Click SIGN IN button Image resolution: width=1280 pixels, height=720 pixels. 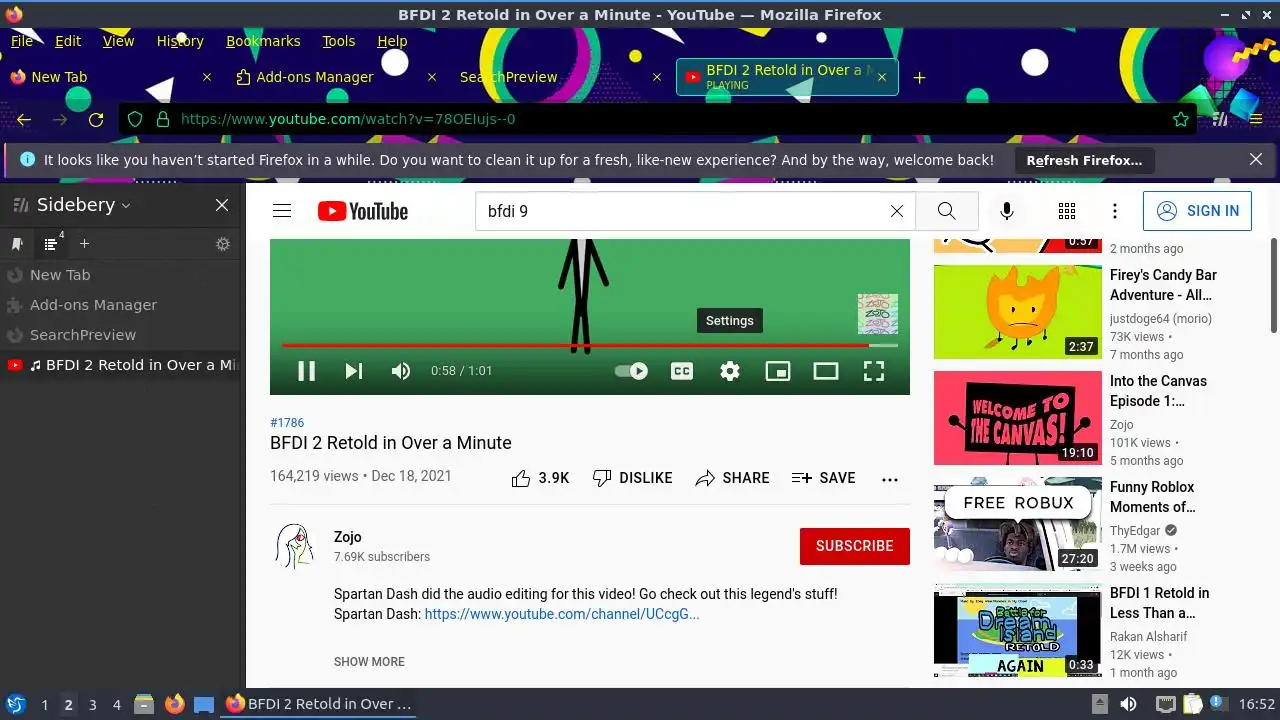(1197, 211)
